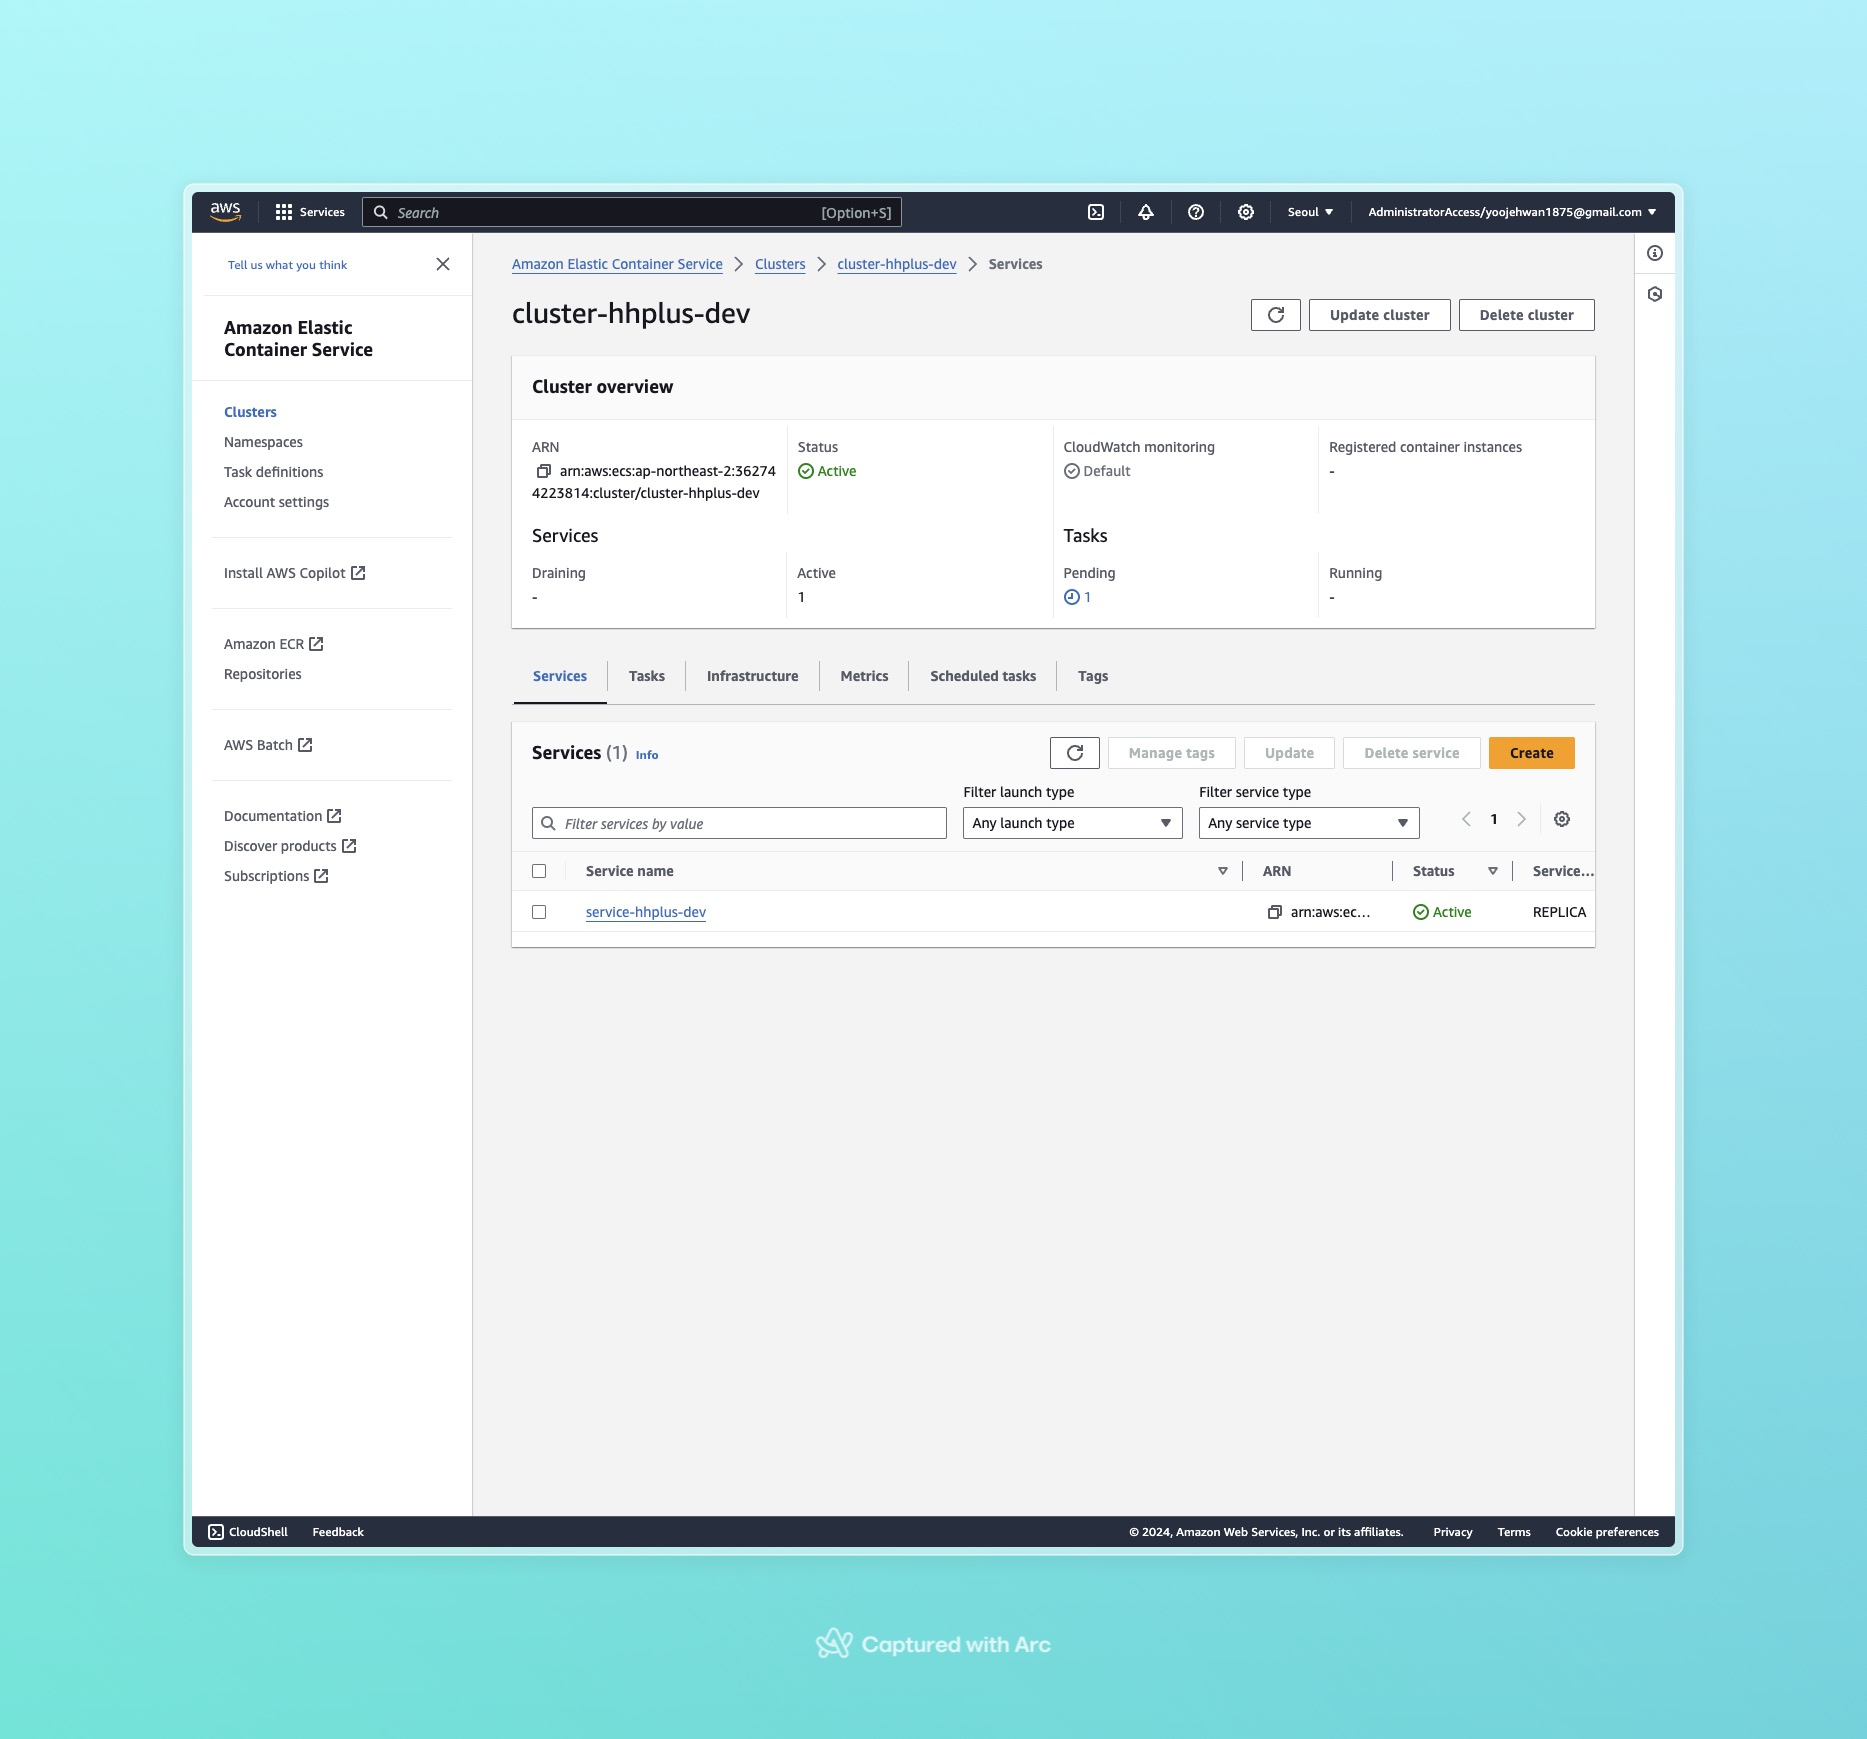The height and width of the screenshot is (1739, 1867).
Task: Open services table preferences gear
Action: coord(1562,819)
